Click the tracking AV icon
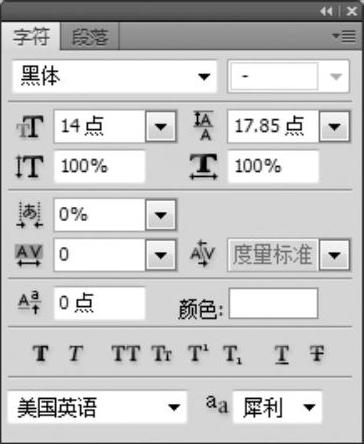The width and height of the screenshot is (364, 444). pyautogui.click(x=29, y=255)
